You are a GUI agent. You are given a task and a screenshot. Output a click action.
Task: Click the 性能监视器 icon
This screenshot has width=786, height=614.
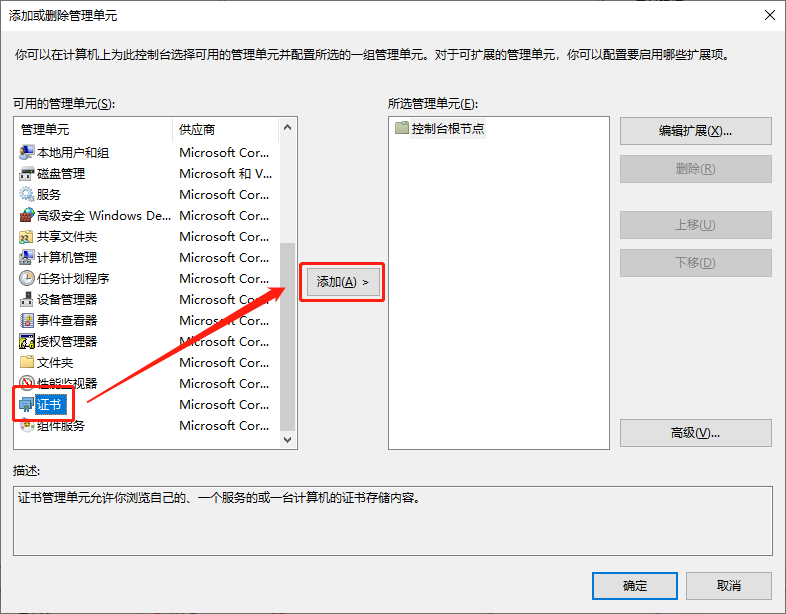(27, 383)
